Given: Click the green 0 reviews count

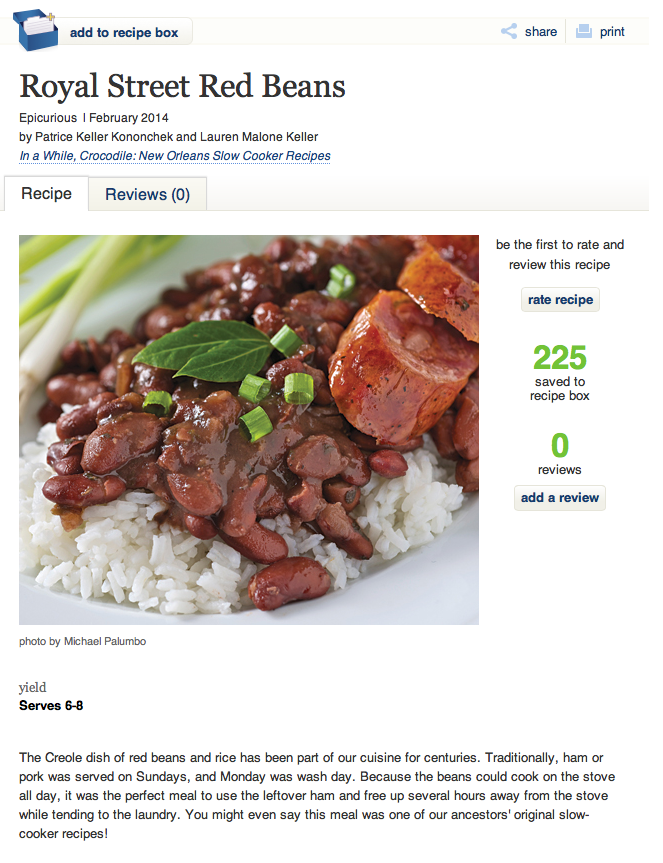Looking at the screenshot, I should tap(560, 444).
